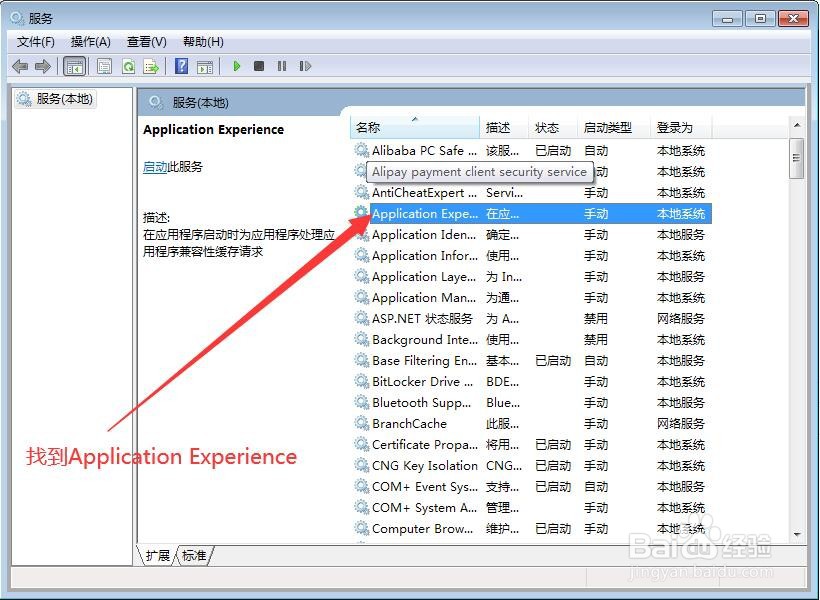
Task: Toggle the console tree pane icon
Action: pos(75,66)
